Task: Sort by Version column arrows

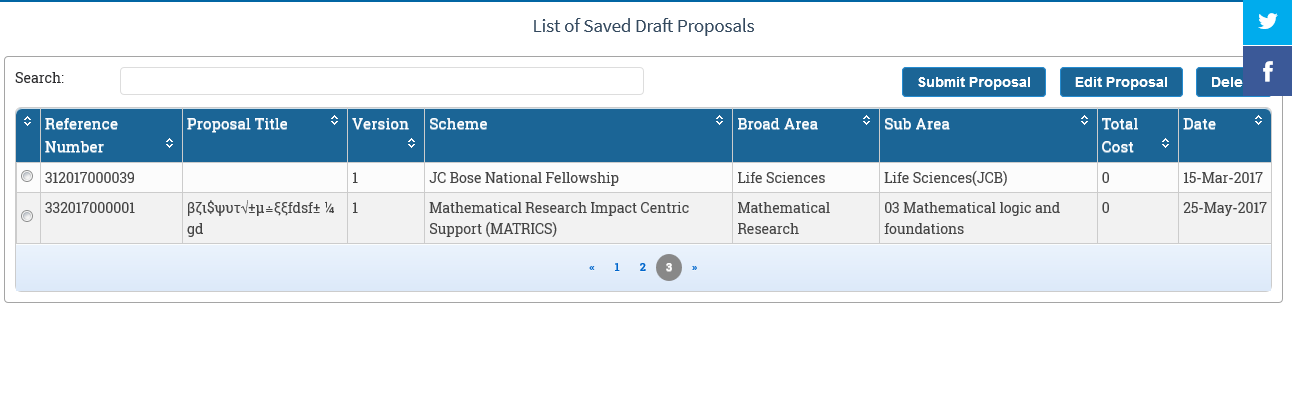Action: click(x=412, y=143)
